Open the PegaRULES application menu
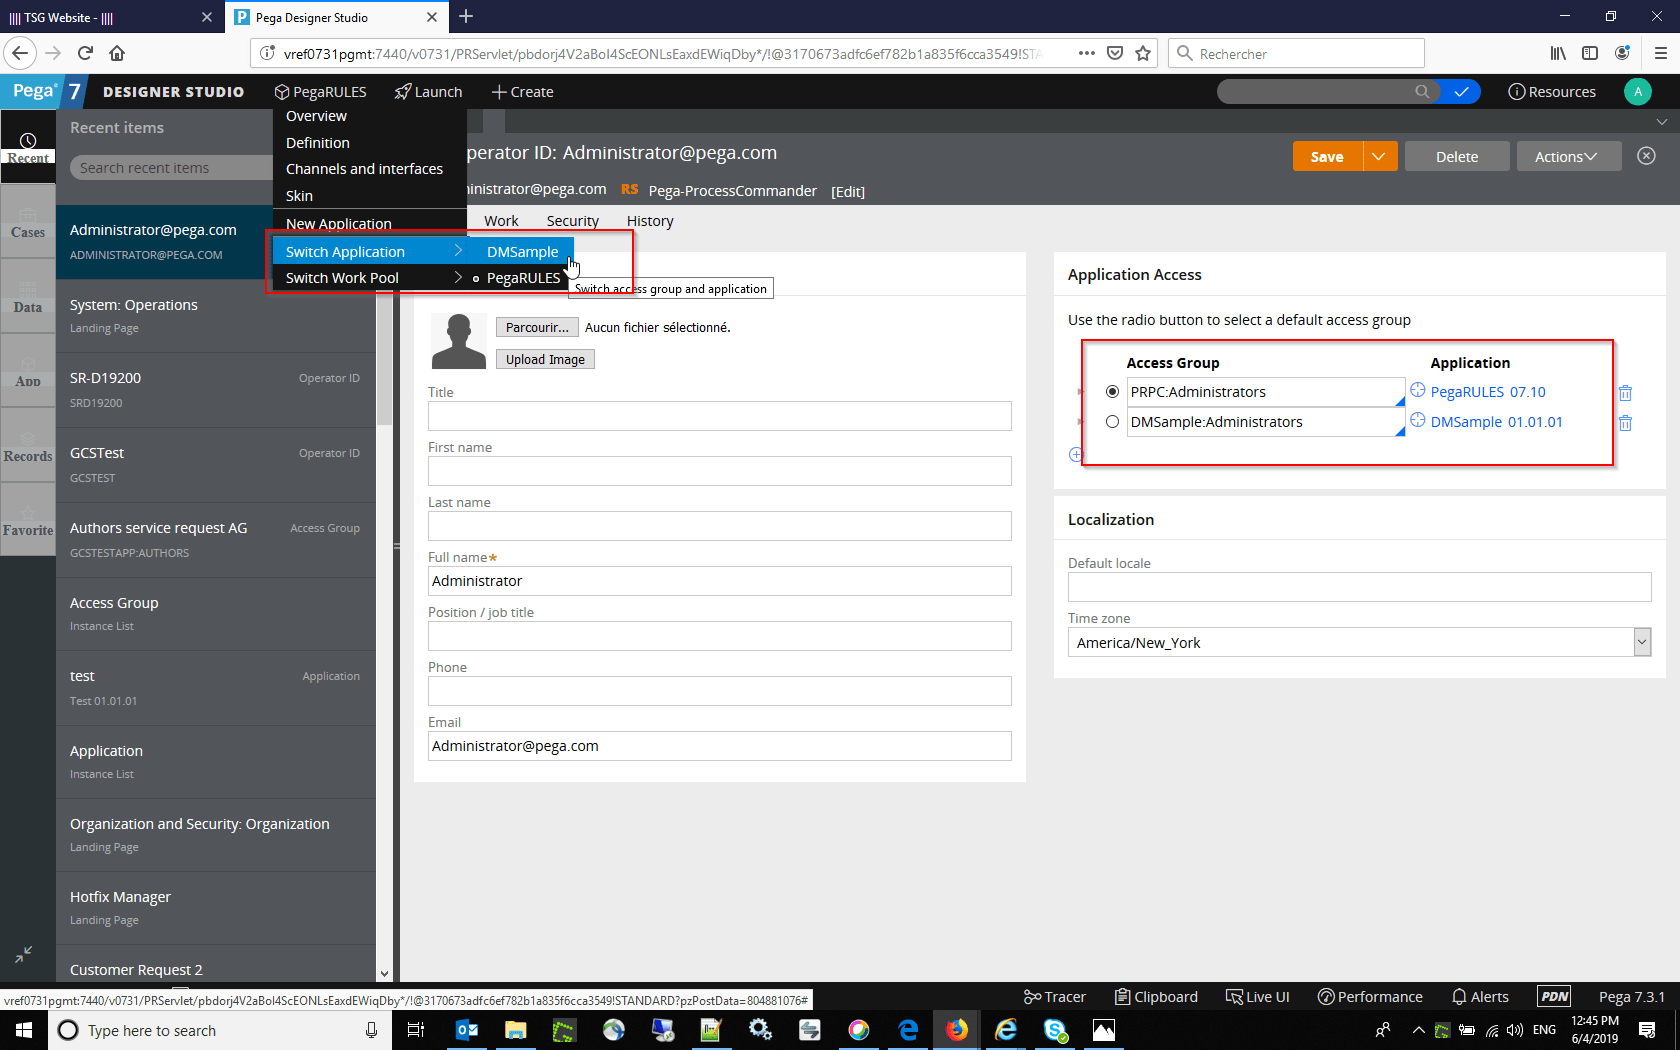Image resolution: width=1680 pixels, height=1050 pixels. (320, 92)
